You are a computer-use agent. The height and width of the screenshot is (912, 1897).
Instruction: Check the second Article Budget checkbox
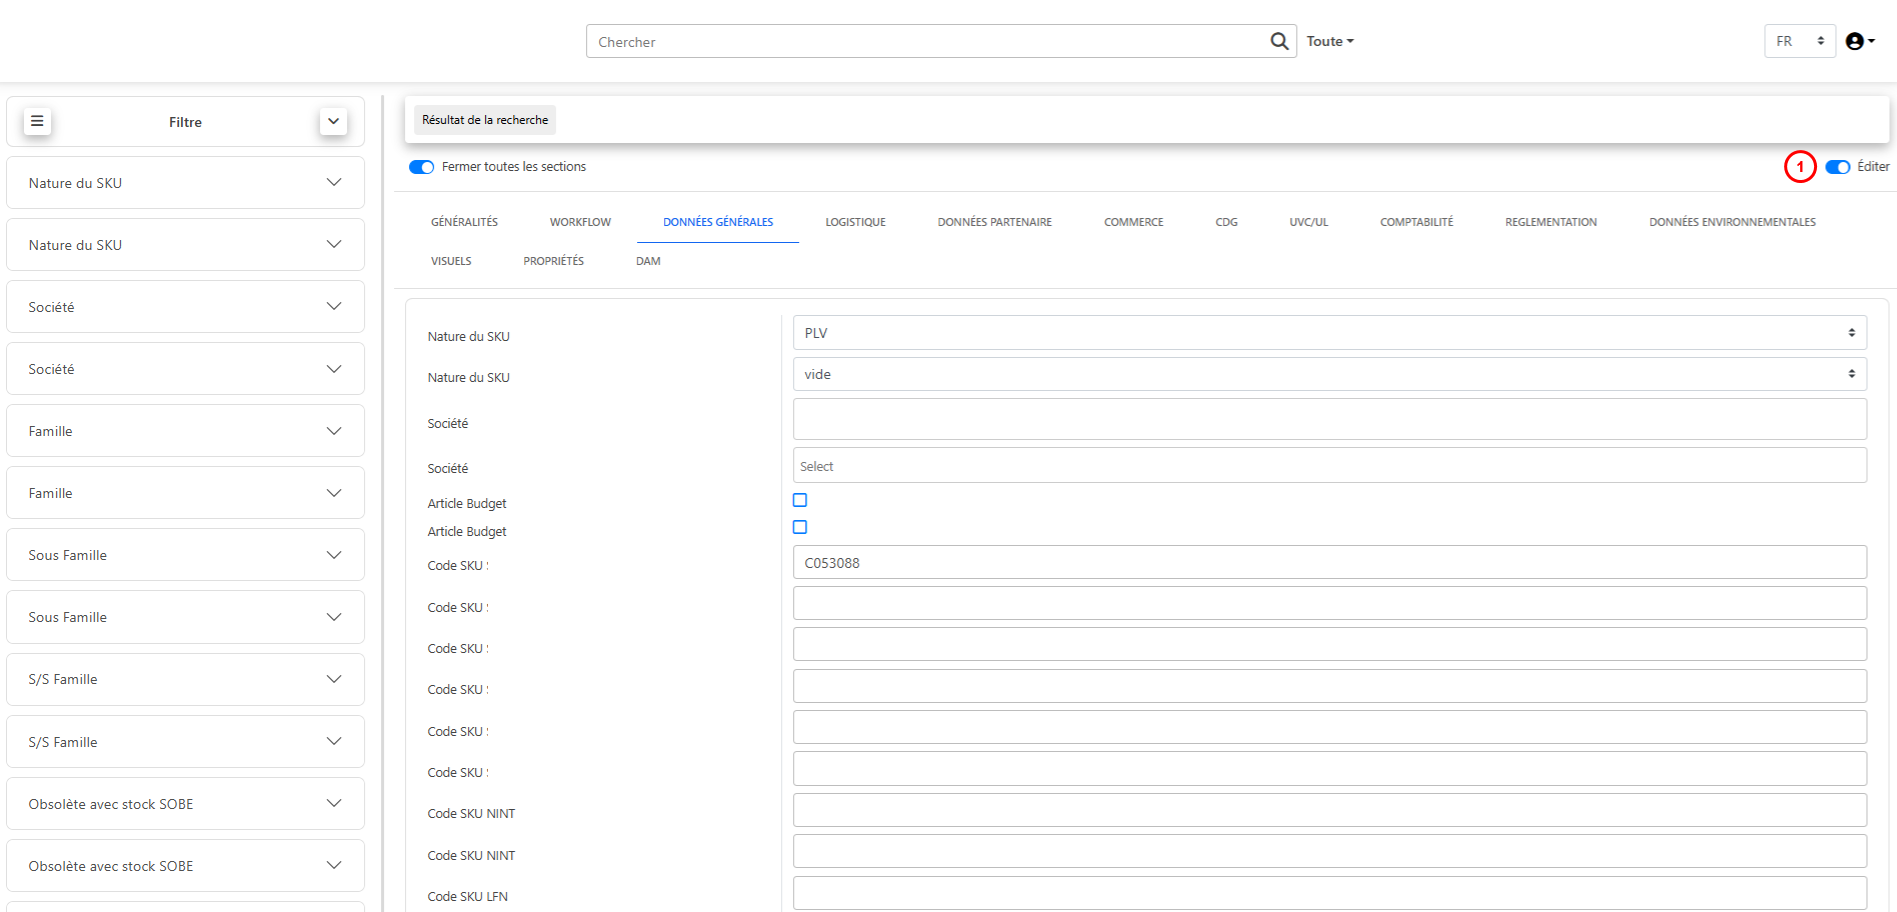[800, 527]
